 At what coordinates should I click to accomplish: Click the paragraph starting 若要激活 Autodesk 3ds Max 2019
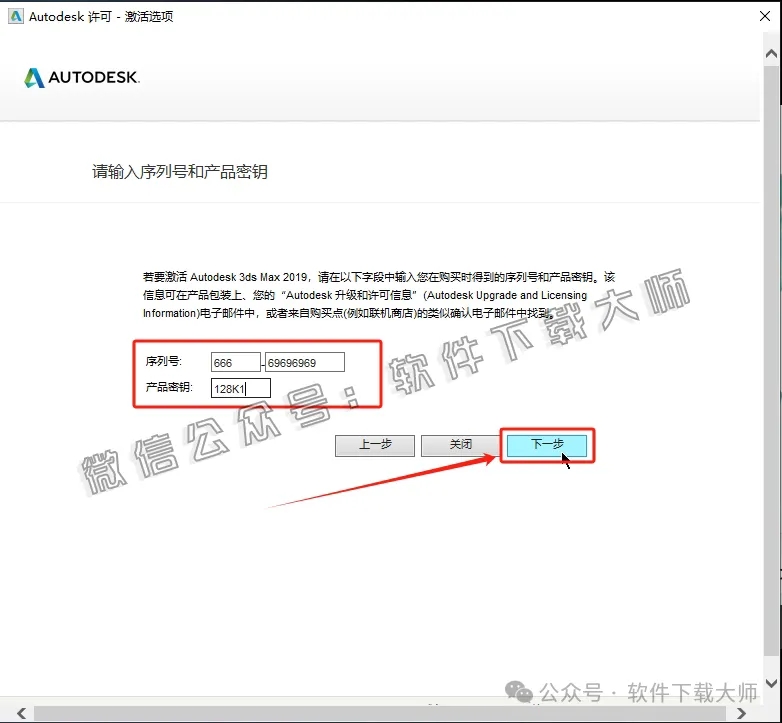[379, 295]
